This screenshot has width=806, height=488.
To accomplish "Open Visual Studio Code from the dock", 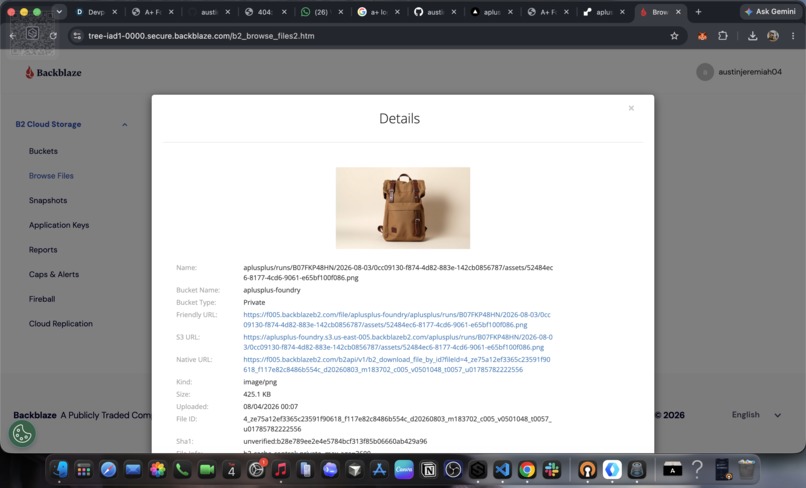I will [x=502, y=469].
